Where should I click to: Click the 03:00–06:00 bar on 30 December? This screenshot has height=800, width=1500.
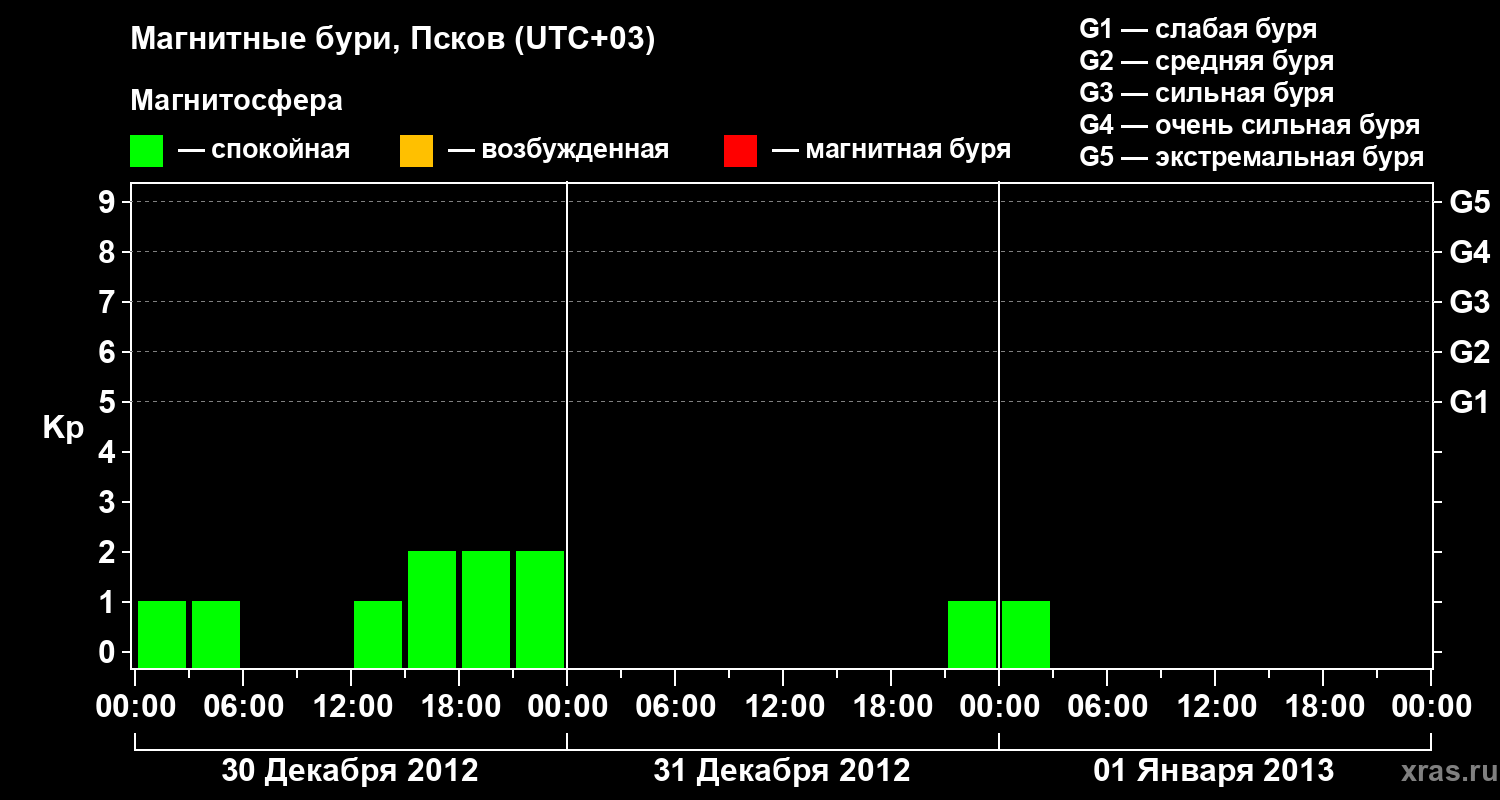pos(216,634)
